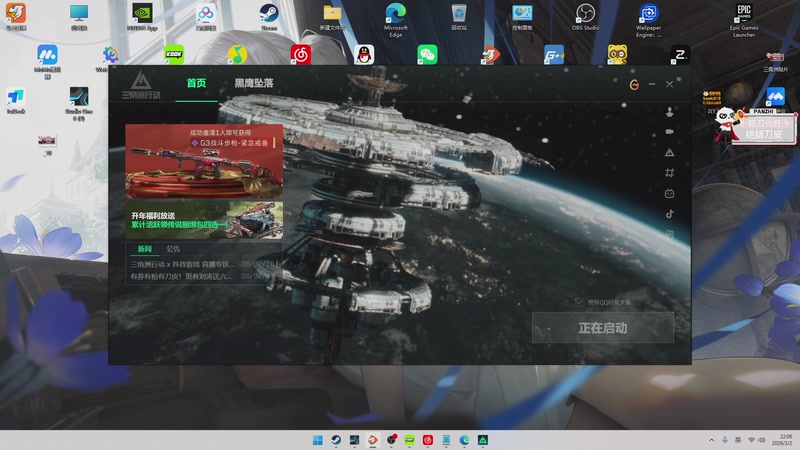Open the Studio One 6 desktop shortcut

pyautogui.click(x=79, y=103)
